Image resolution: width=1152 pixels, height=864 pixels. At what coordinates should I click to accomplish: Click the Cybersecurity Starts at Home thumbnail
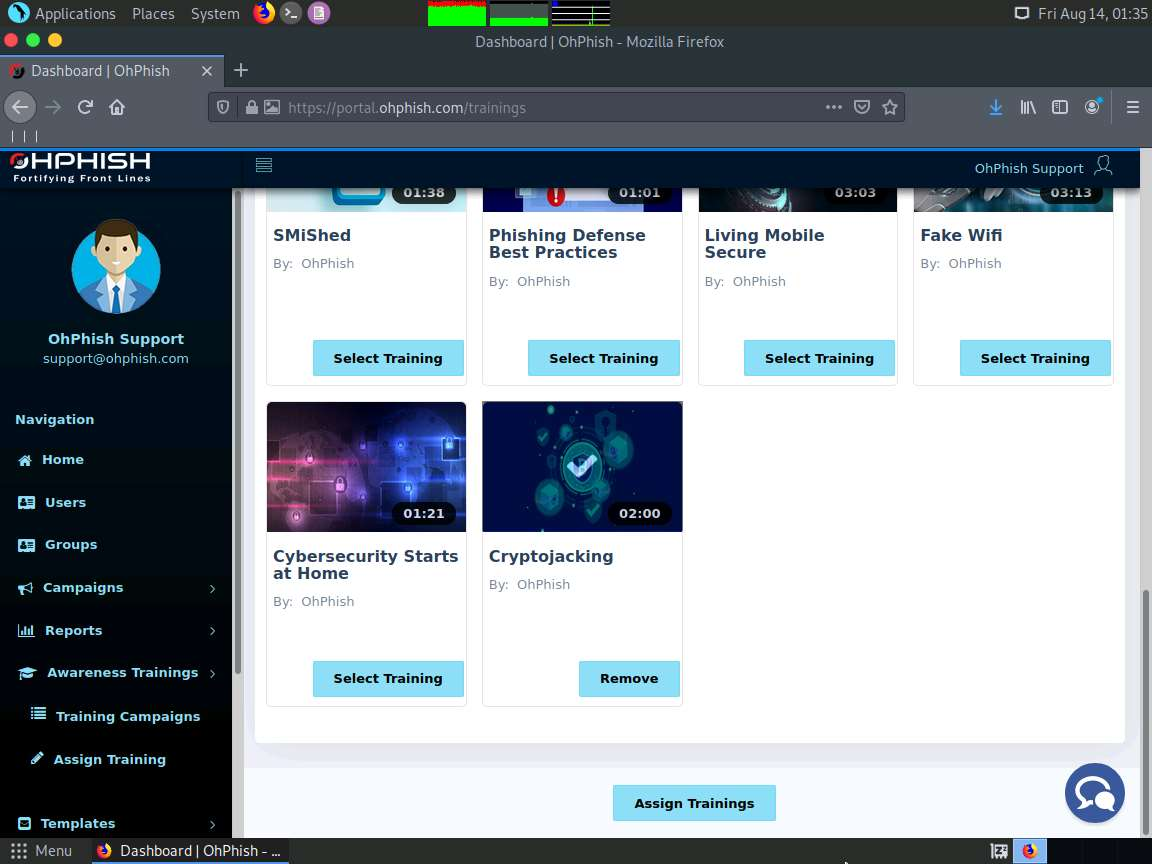click(x=366, y=467)
